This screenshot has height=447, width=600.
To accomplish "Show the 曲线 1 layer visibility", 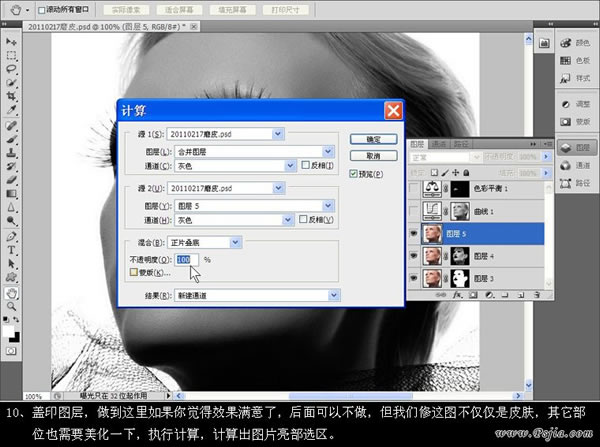I will click(414, 211).
